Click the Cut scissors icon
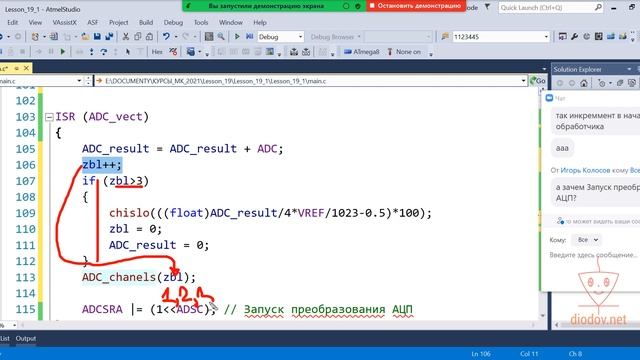640x360 pixels. point(126,37)
